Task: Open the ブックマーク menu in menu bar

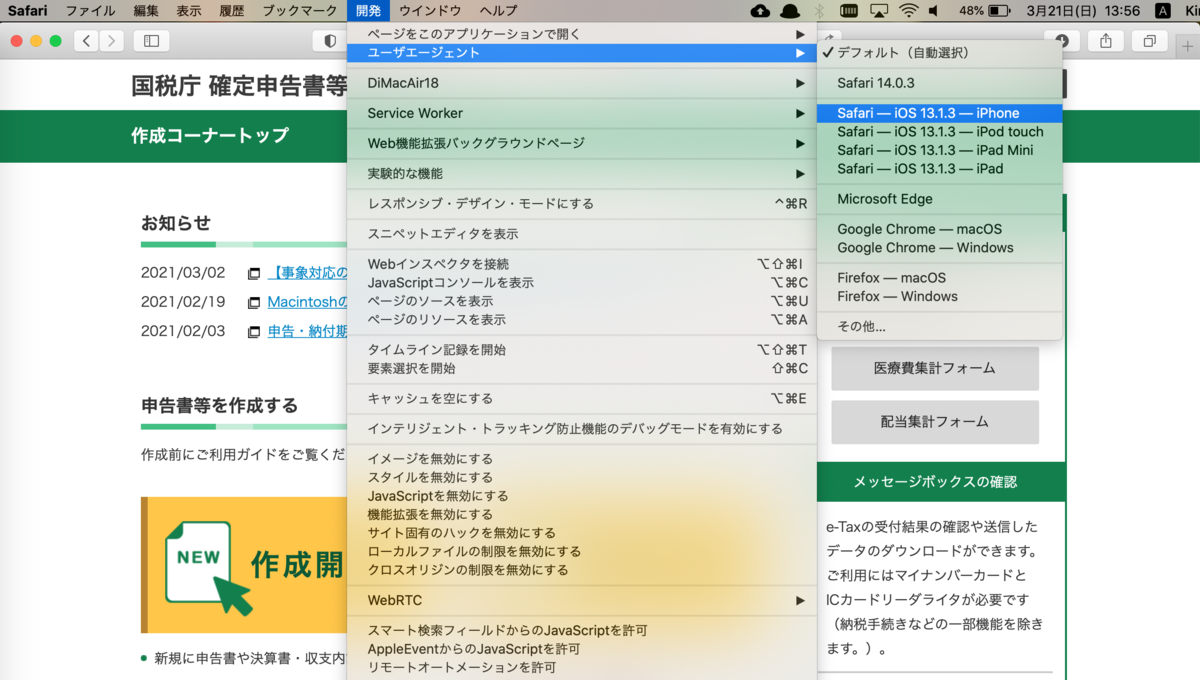Action: pos(300,11)
